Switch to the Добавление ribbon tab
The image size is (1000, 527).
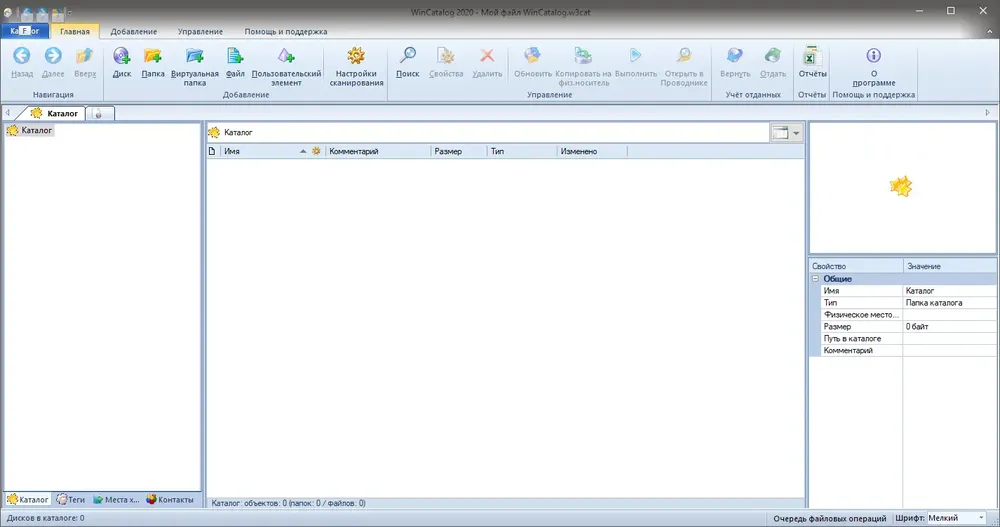tap(133, 31)
